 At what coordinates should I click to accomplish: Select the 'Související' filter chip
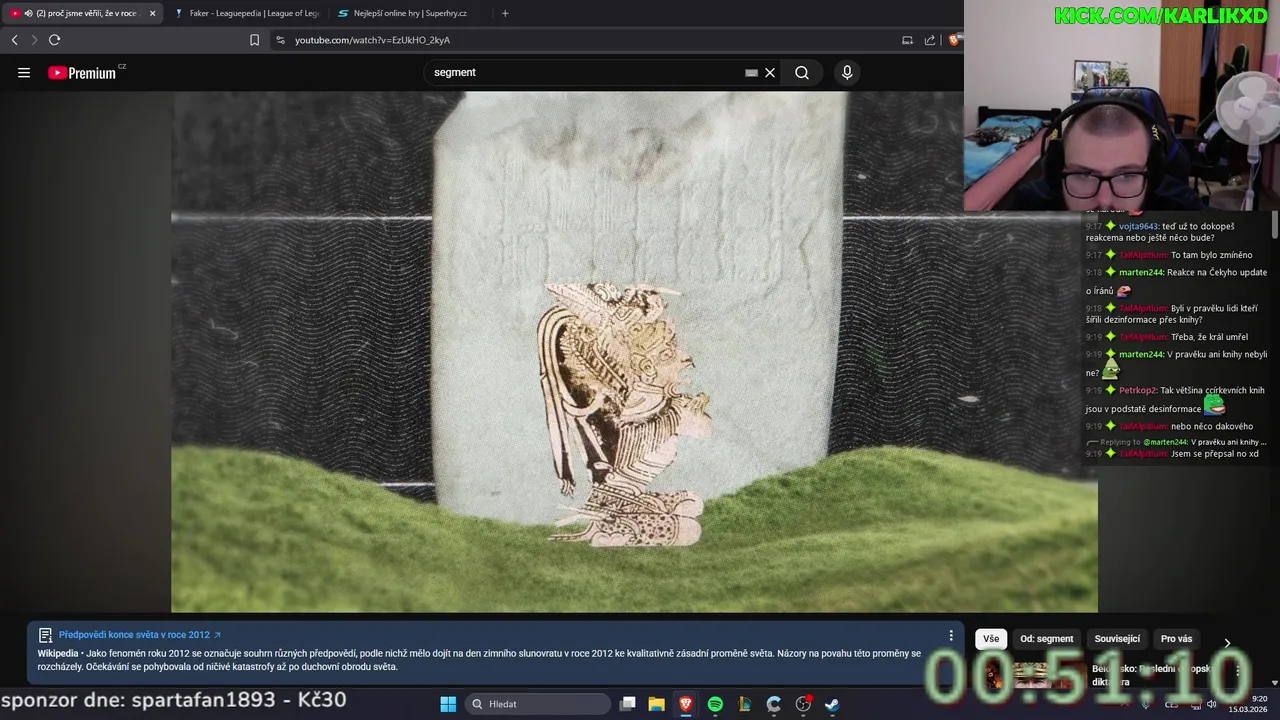click(1117, 639)
